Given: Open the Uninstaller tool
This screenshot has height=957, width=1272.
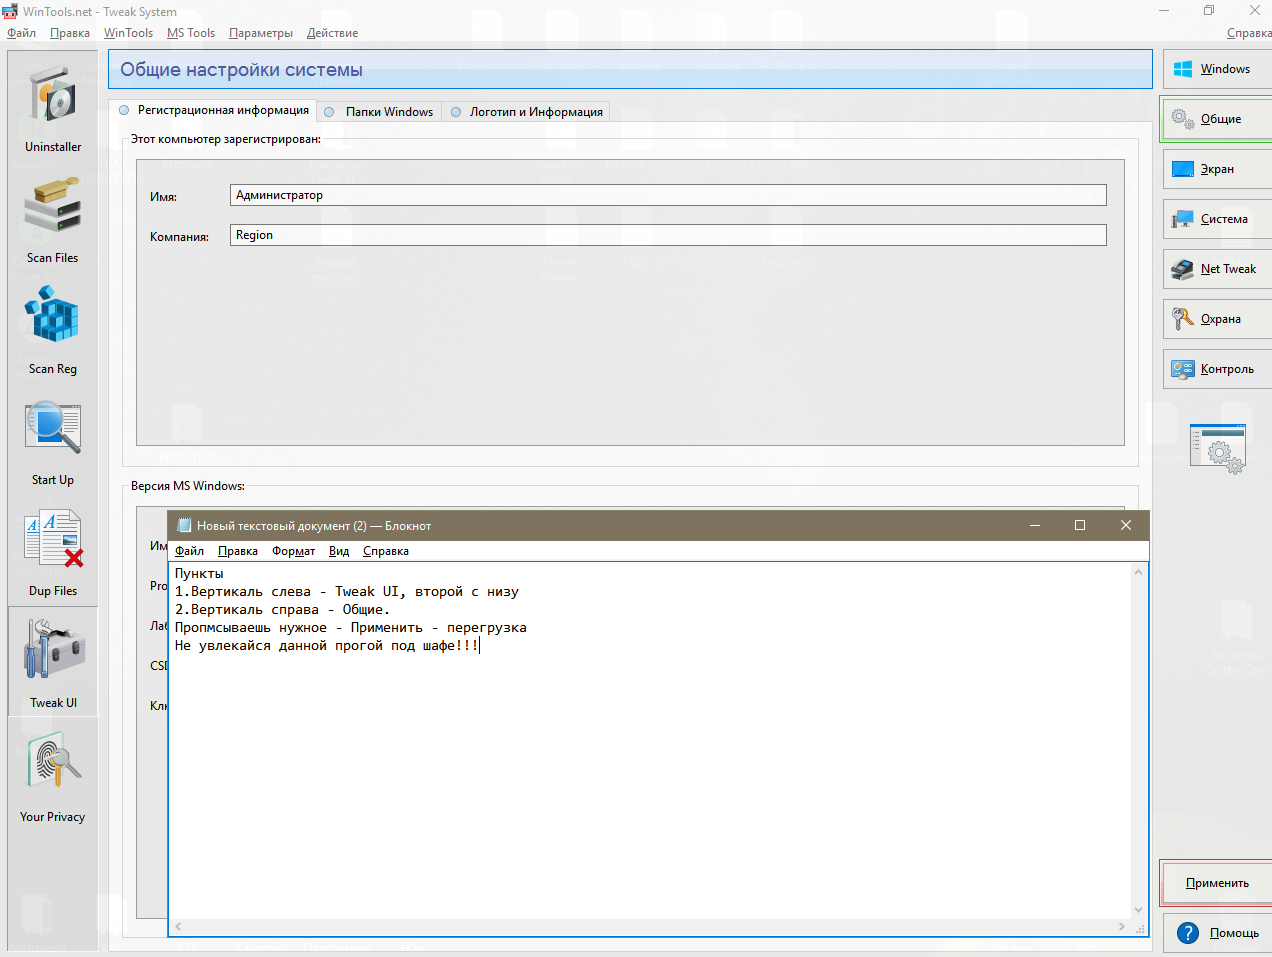Looking at the screenshot, I should tap(53, 109).
